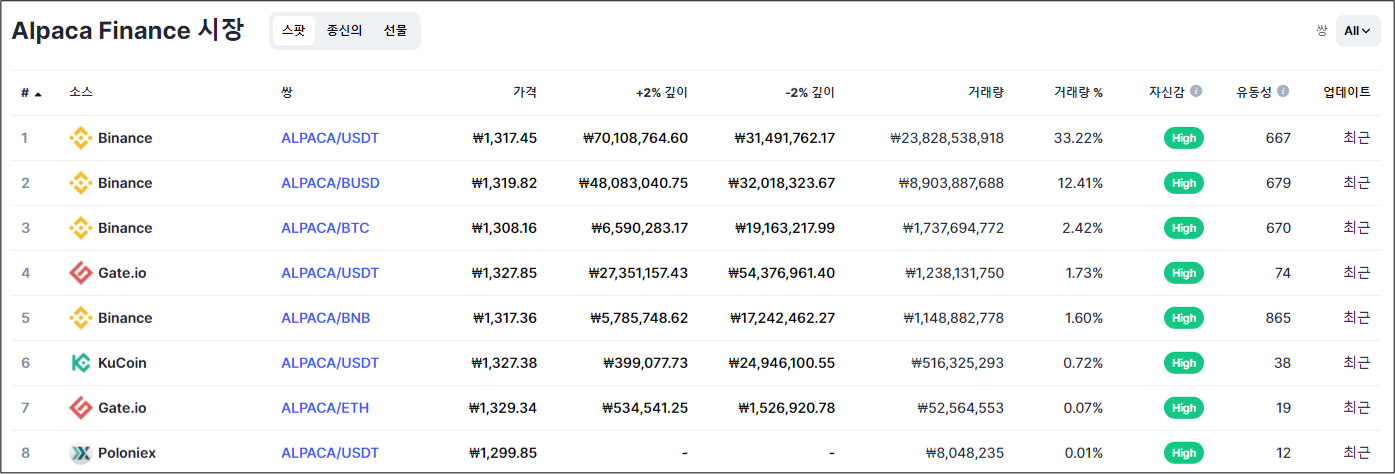1395x474 pixels.
Task: Click the Gate.io logo in row 7
Action: pyautogui.click(x=80, y=408)
